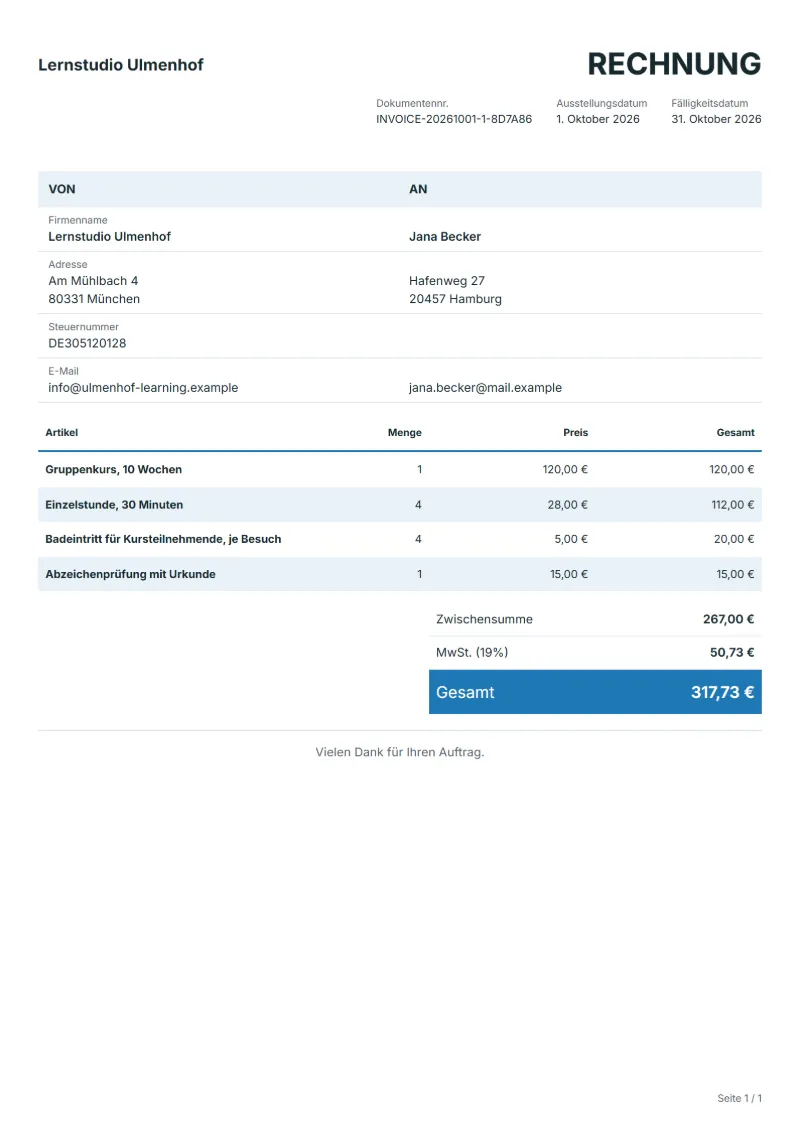Viewport: 800px width, 1131px height.
Task: Click the Hafenweg 27 address line
Action: coord(447,281)
